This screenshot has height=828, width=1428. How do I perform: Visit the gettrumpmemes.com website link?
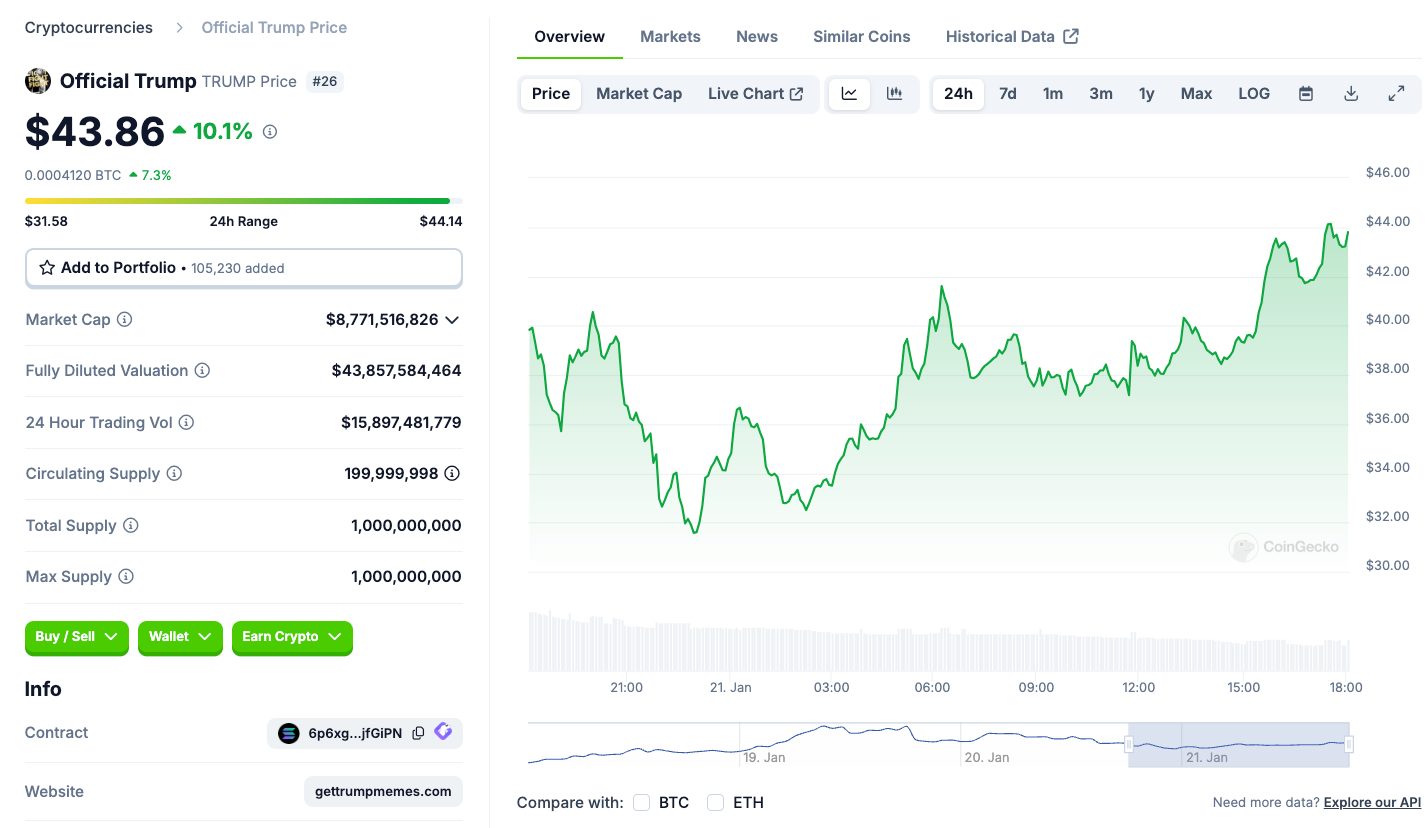point(383,791)
